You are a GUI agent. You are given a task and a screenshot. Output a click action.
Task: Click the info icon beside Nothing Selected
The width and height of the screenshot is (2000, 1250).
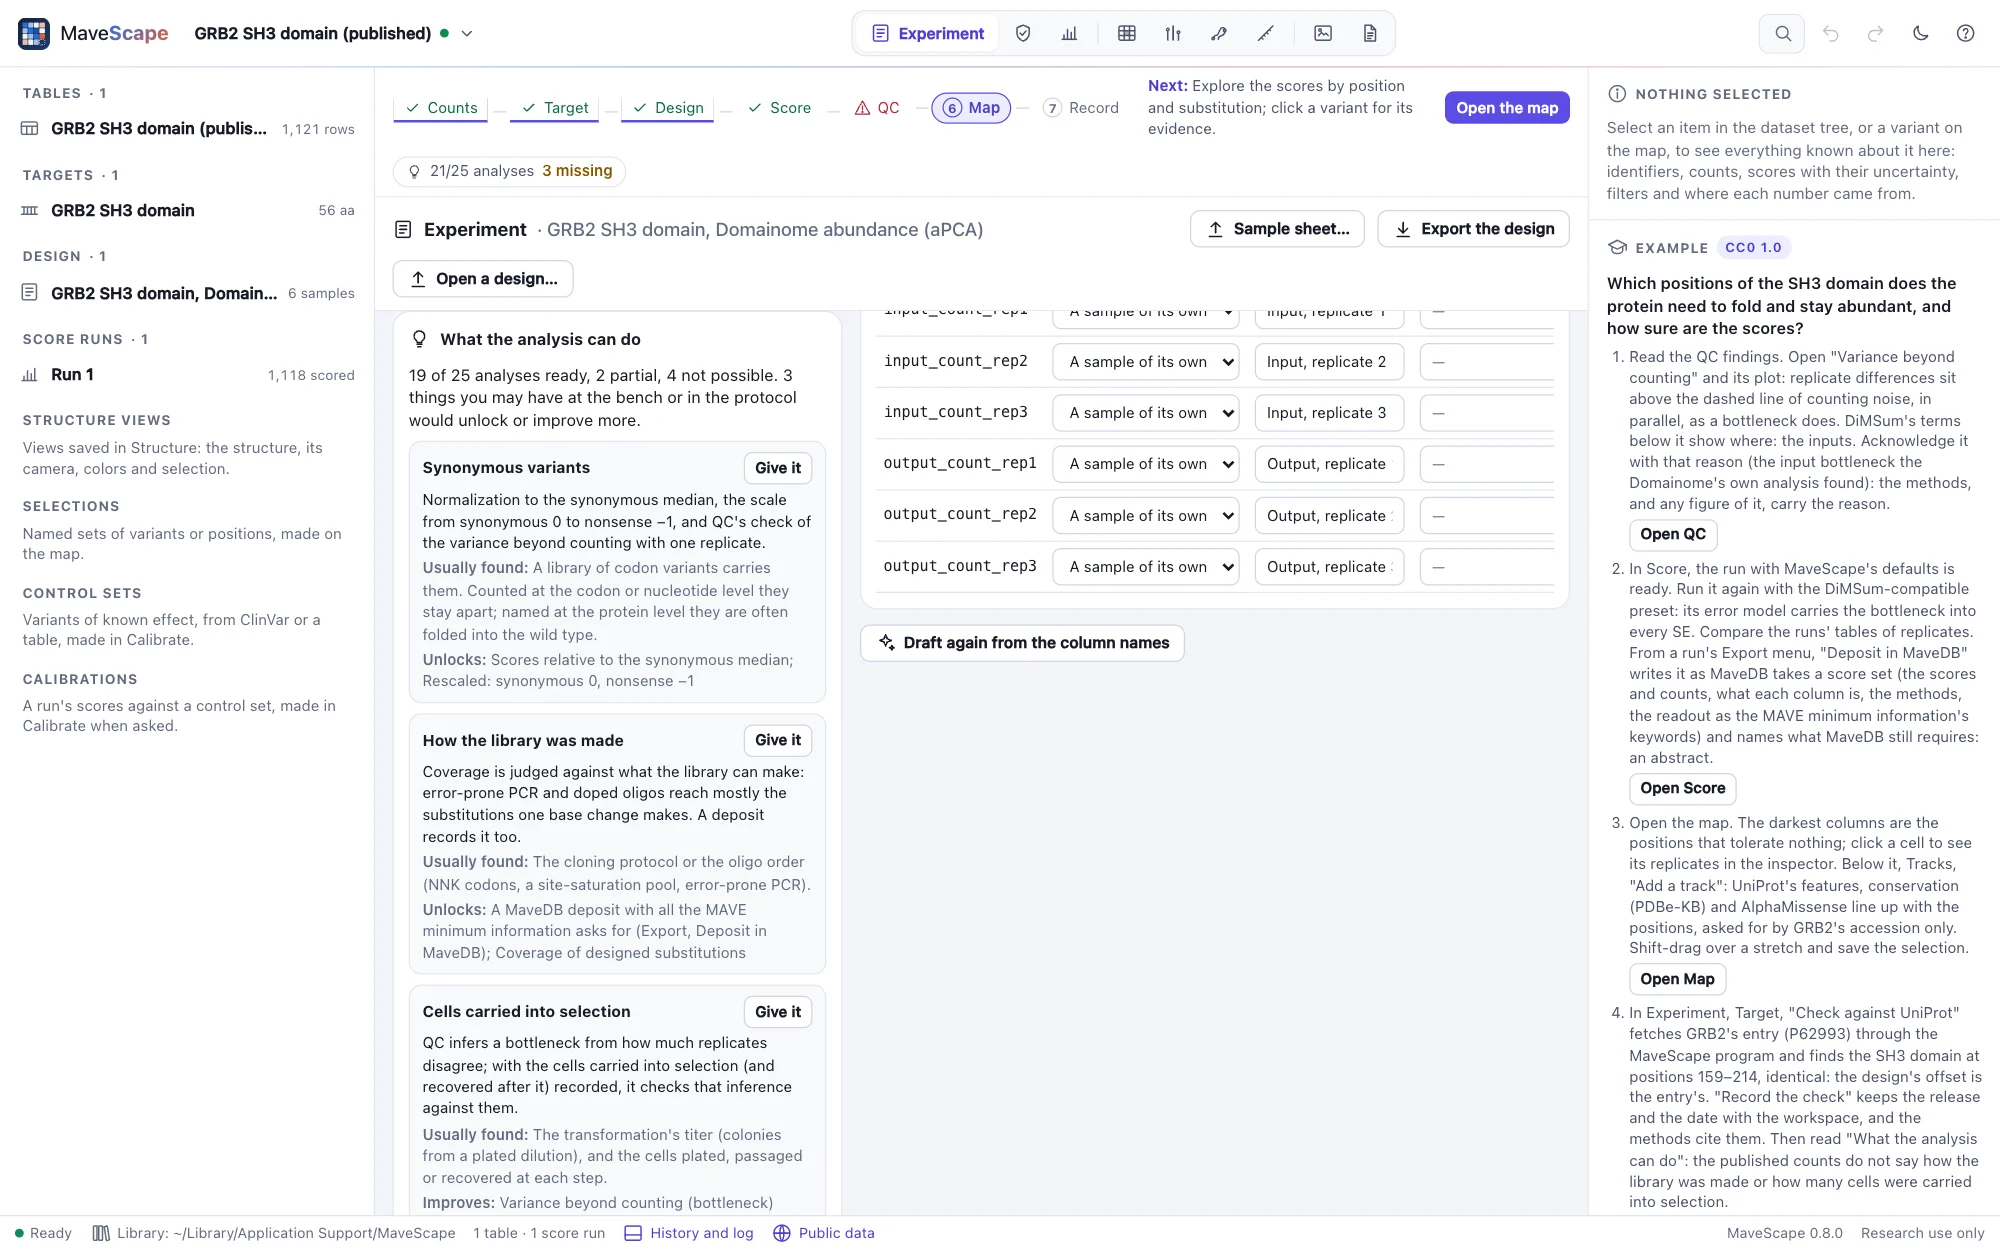tap(1617, 94)
